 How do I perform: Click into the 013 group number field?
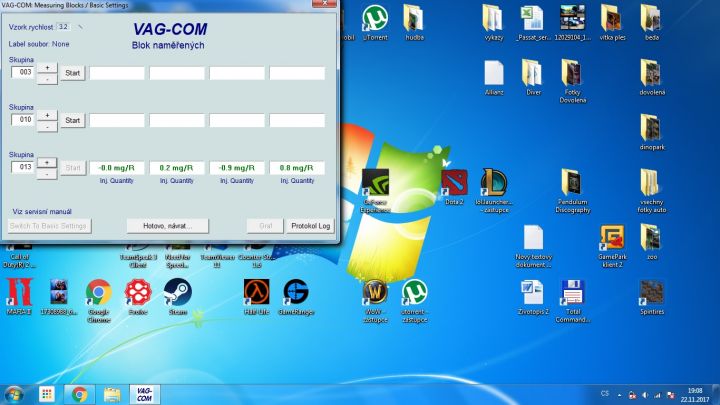point(22,167)
